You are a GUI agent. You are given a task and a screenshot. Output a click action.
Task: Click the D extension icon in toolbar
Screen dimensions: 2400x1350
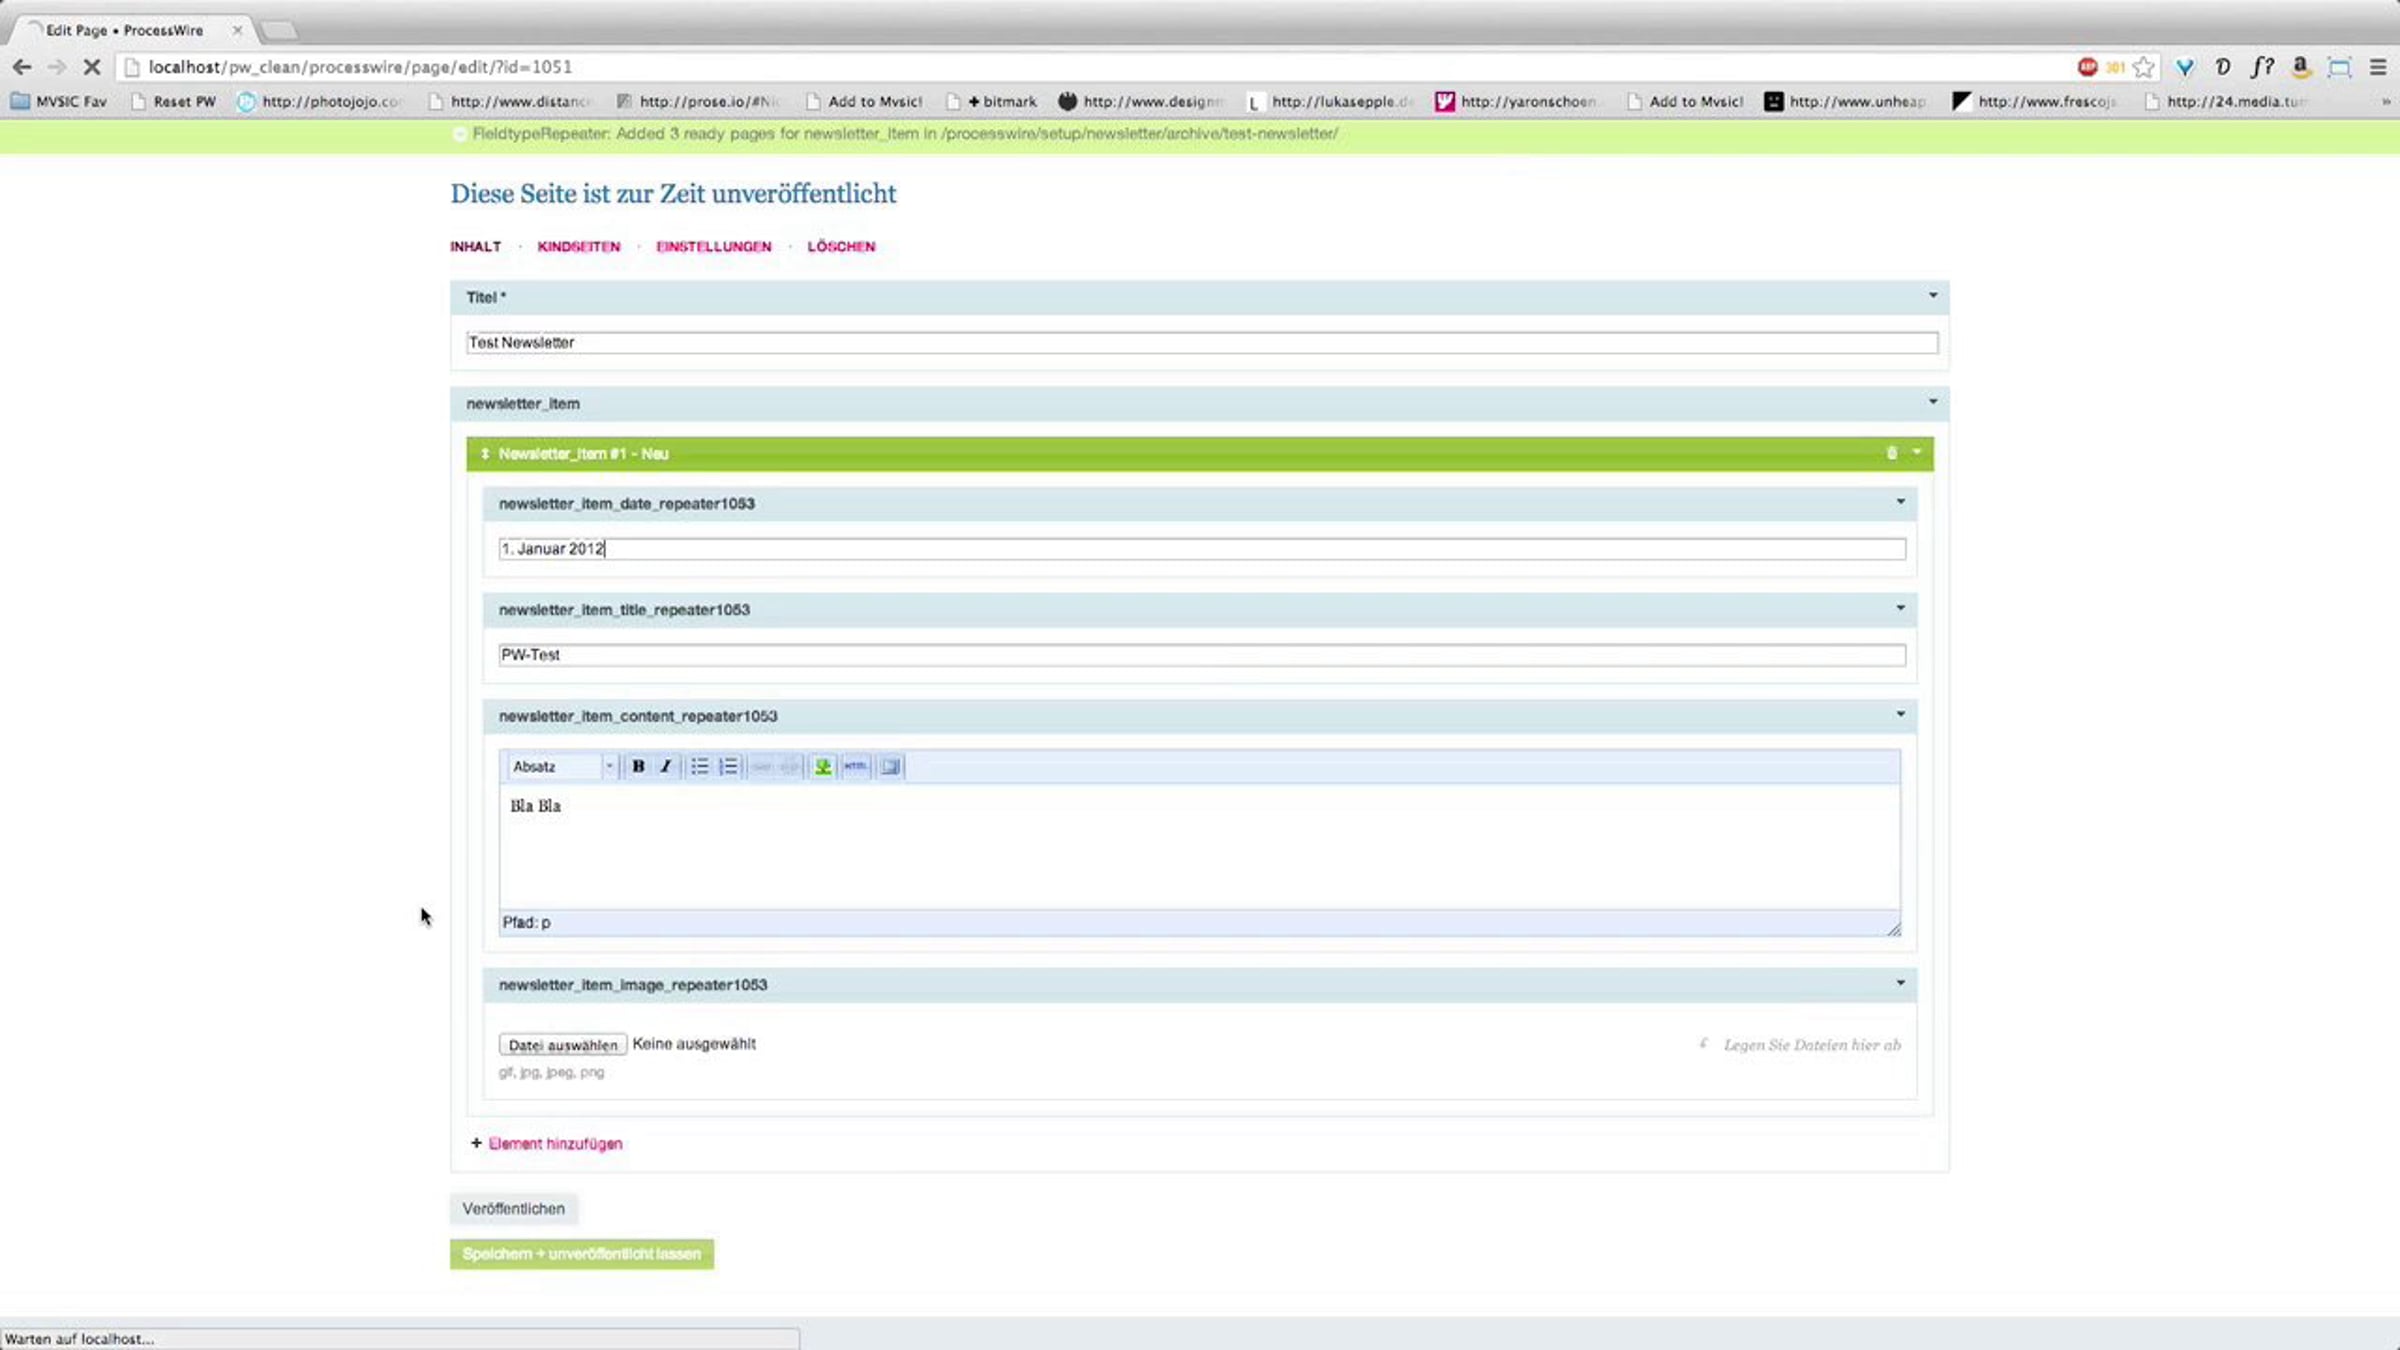tap(2222, 67)
